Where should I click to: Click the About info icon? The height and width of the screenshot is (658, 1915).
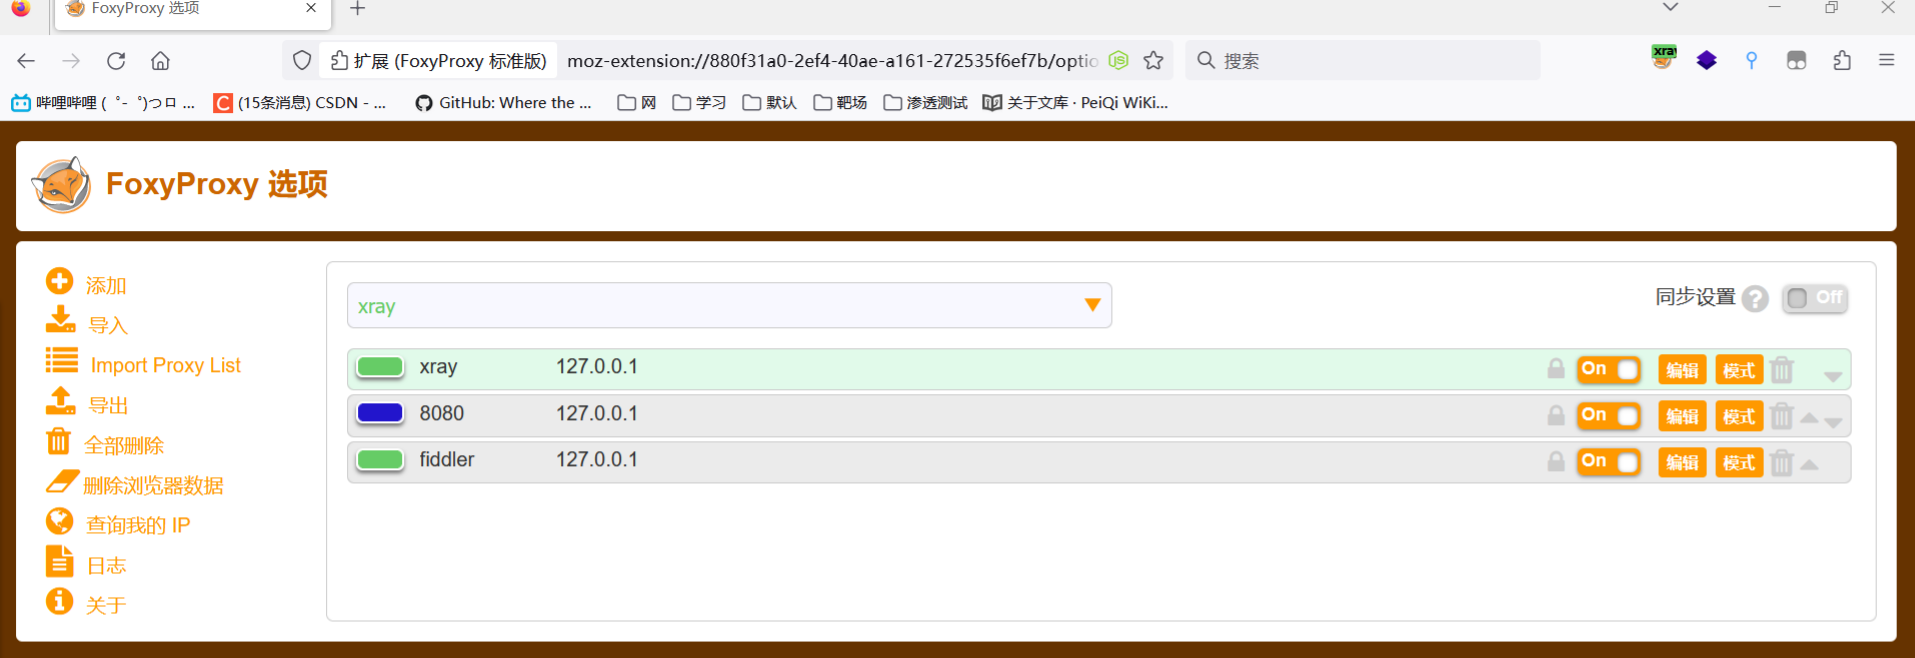60,601
